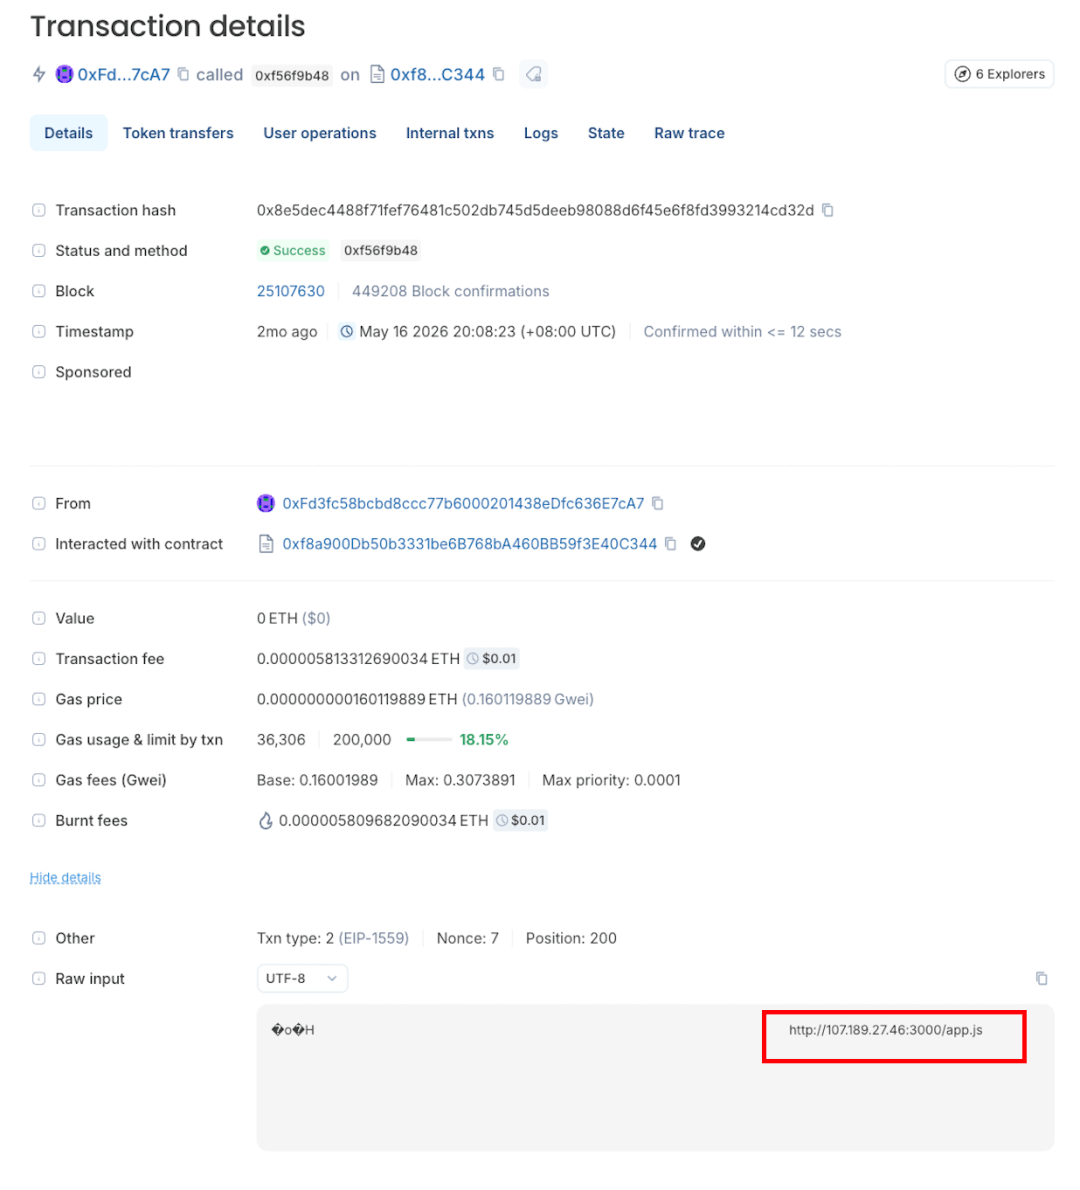Click the flame icon in Burnt fees row
Viewport: 1080px width, 1190px height.
(266, 820)
